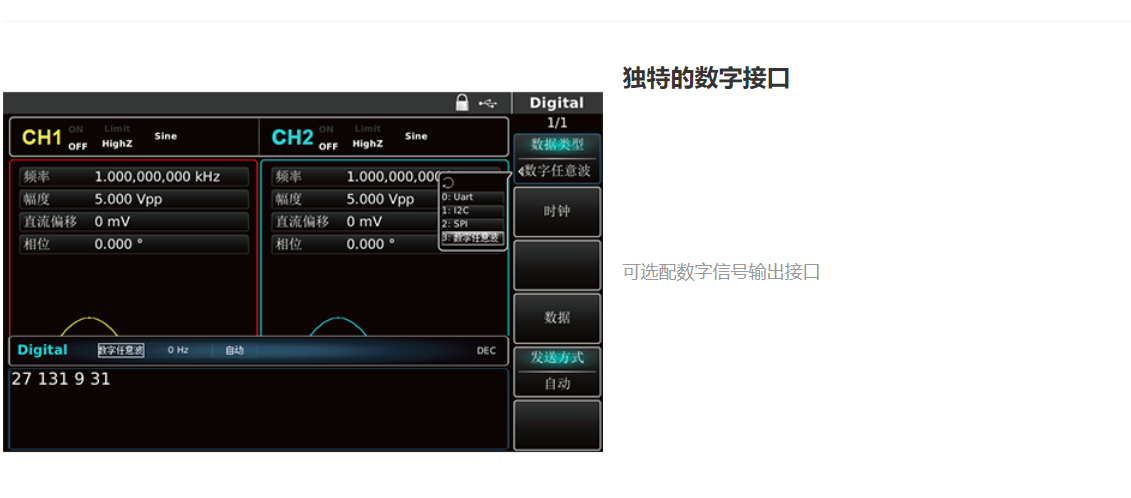Open the 数据类型 softkey menu
This screenshot has width=1131, height=498.
tap(557, 158)
